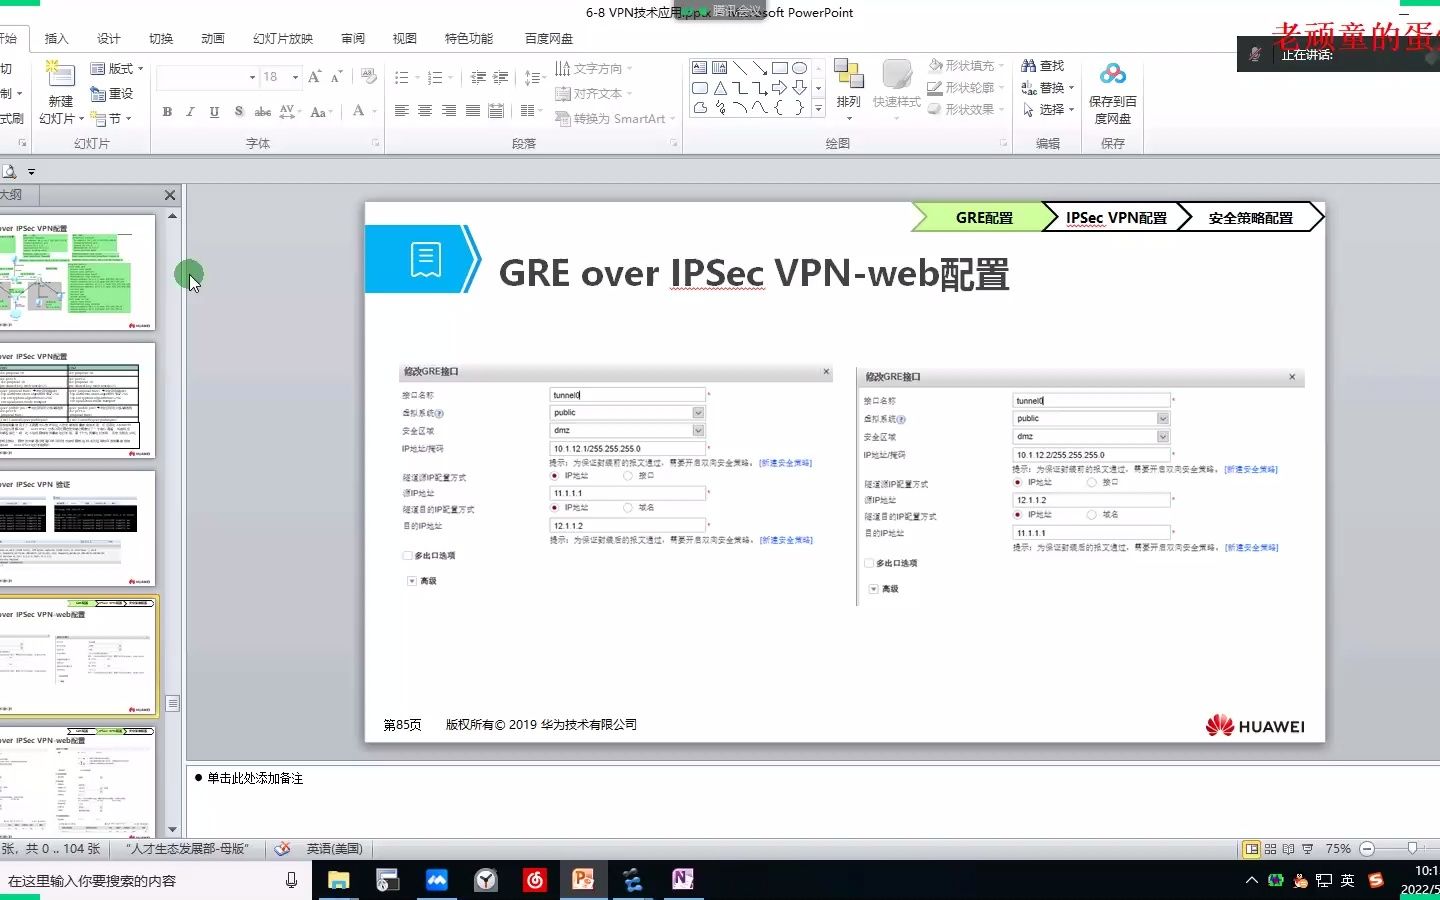
Task: Select the first green-highlighted slide thumbnail
Action: pyautogui.click(x=77, y=272)
